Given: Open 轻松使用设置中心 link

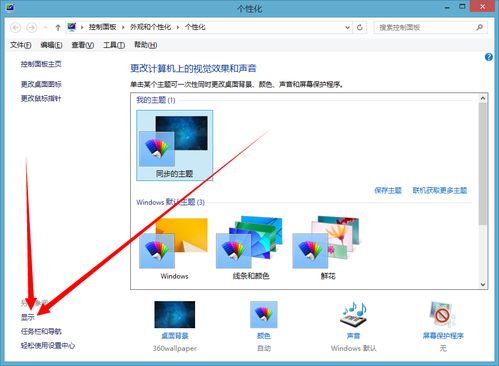Looking at the screenshot, I should (48, 346).
